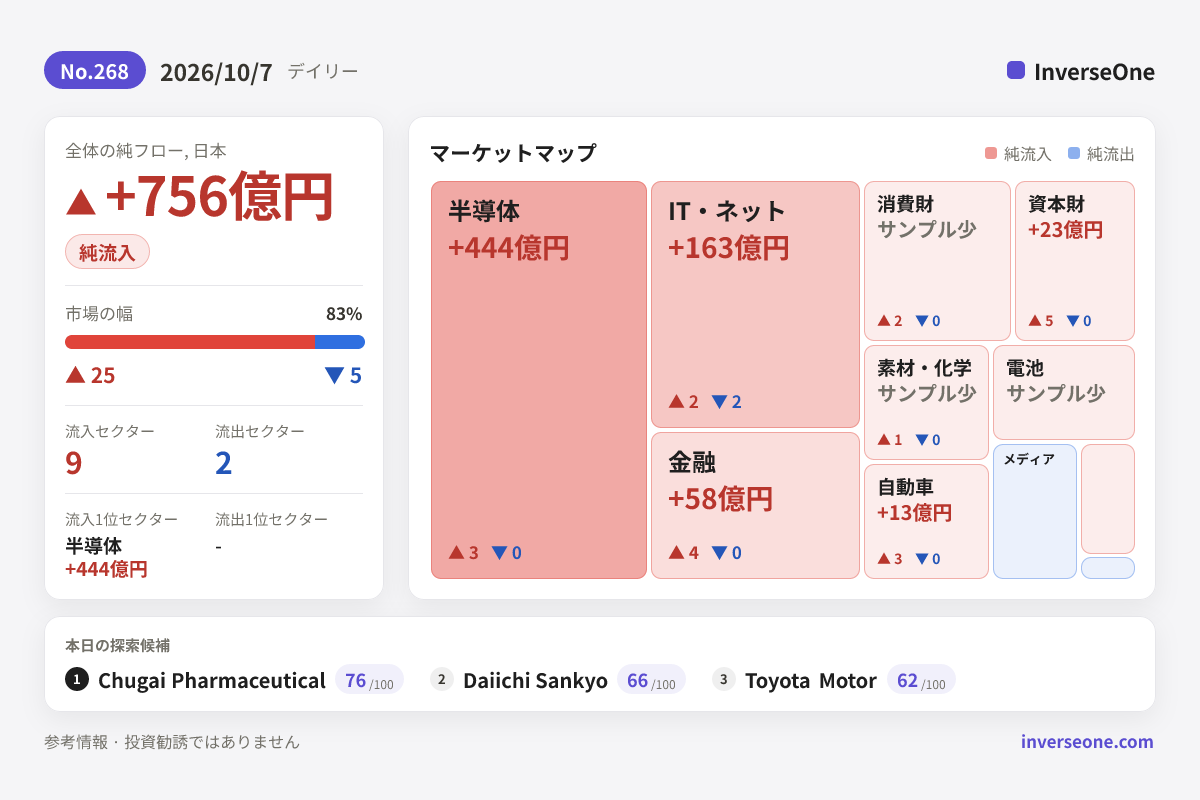Click the blue down triangle in IT・ネット tile
Screen dimensions: 1200x800
(x=718, y=402)
